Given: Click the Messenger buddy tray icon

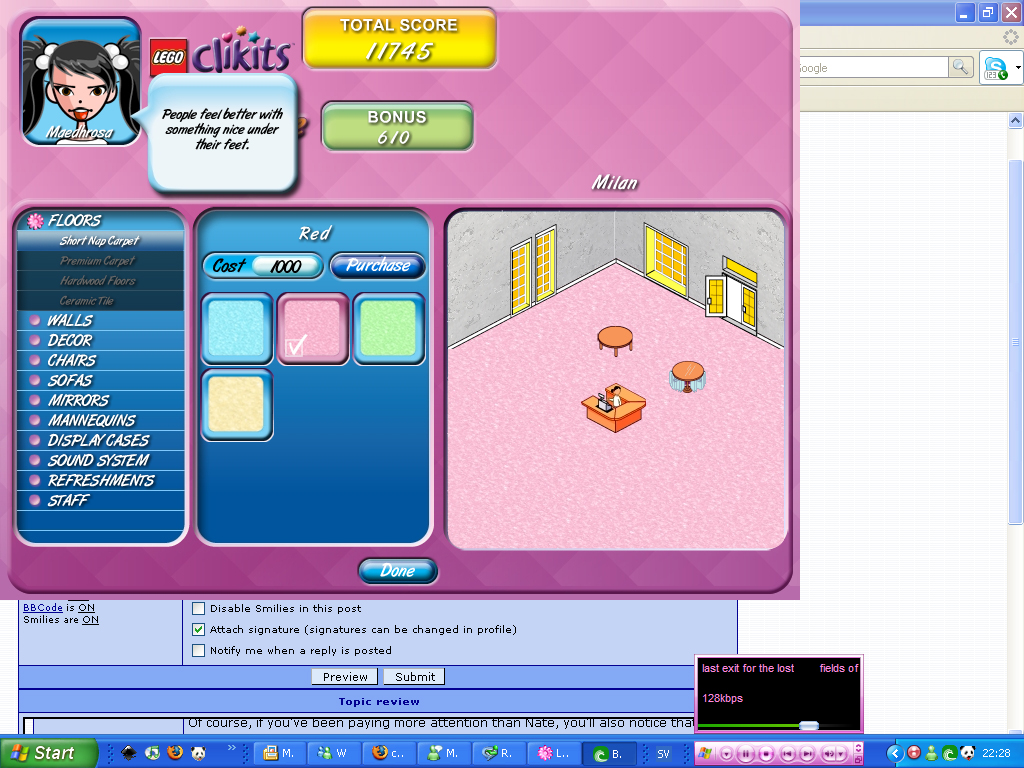Looking at the screenshot, I should (932, 754).
